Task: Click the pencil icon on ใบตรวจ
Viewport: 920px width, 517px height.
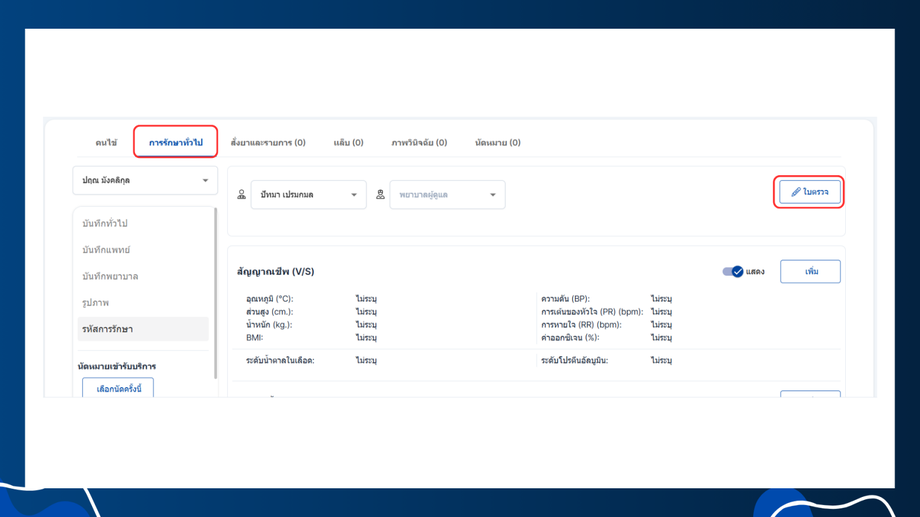Action: click(x=796, y=192)
